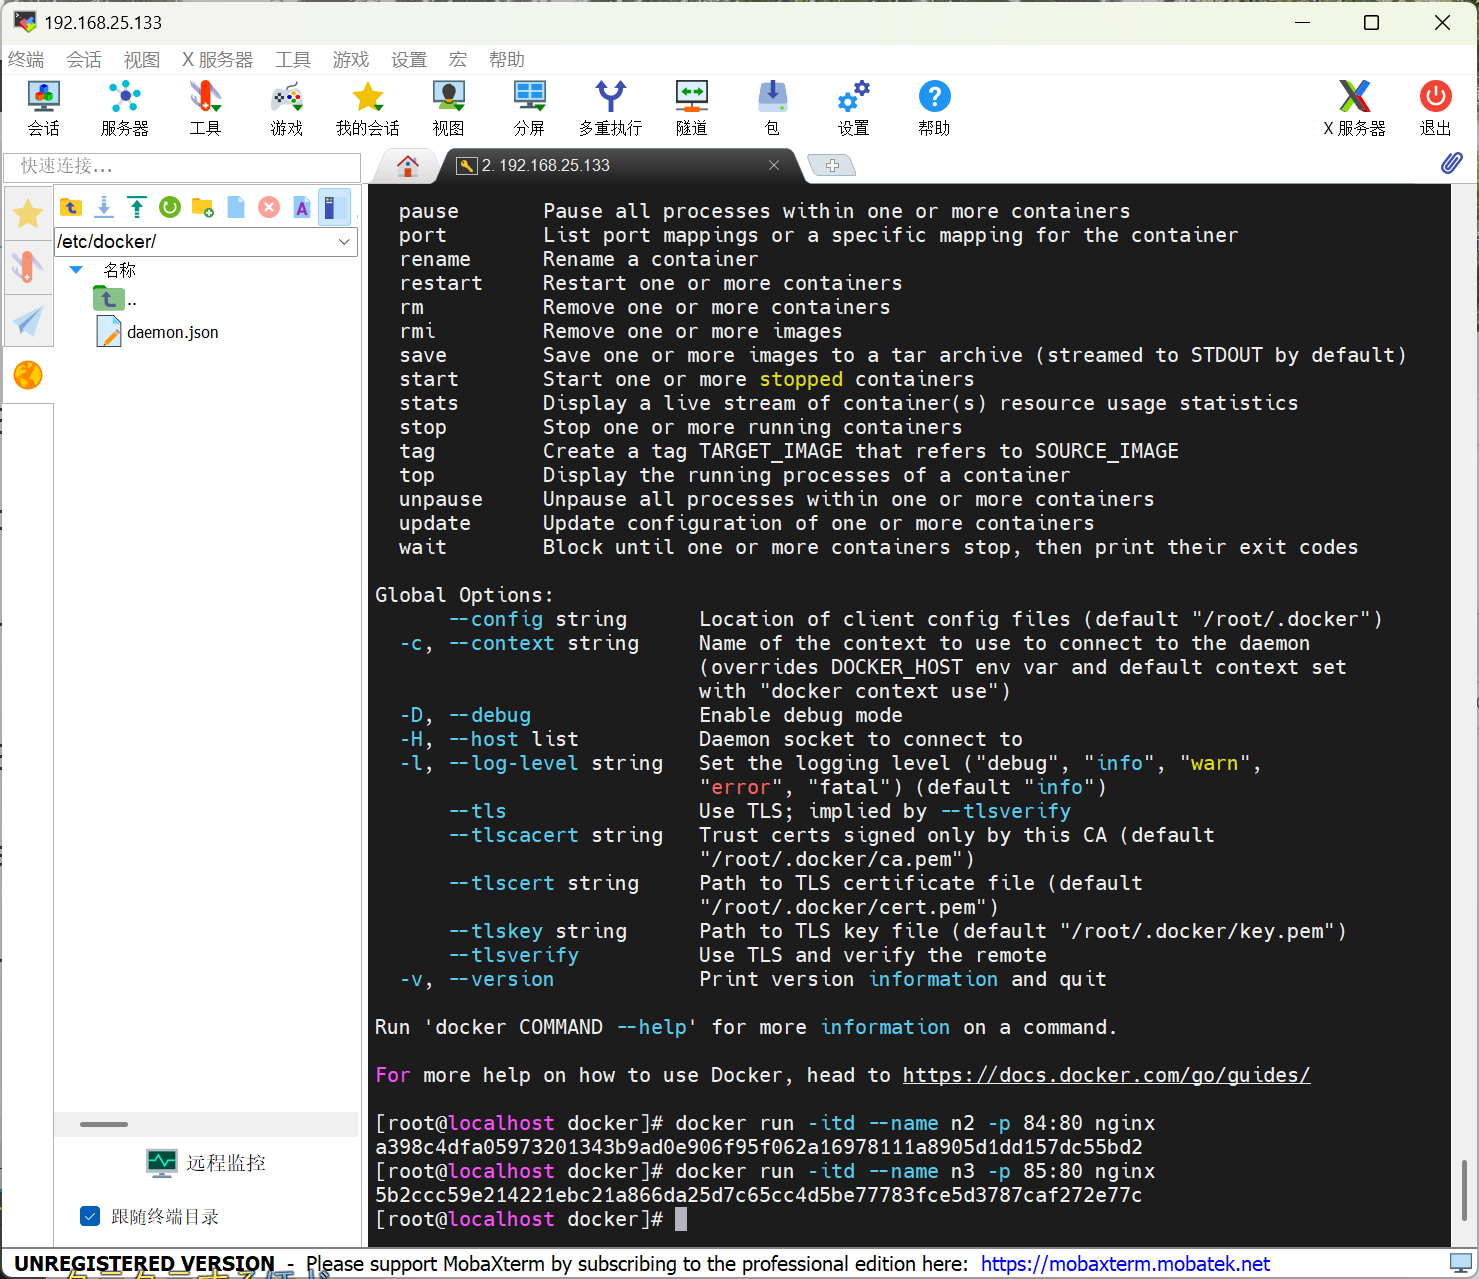Expand the /etc/docker/ path dropdown
Viewport: 1479px width, 1279px height.
pyautogui.click(x=344, y=242)
